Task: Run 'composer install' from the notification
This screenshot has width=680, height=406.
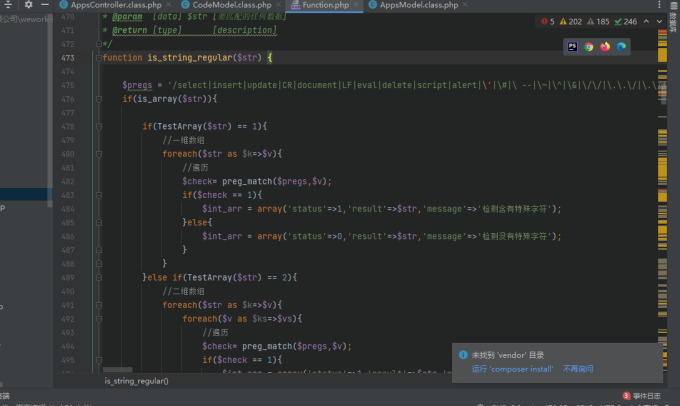Action: (512, 369)
